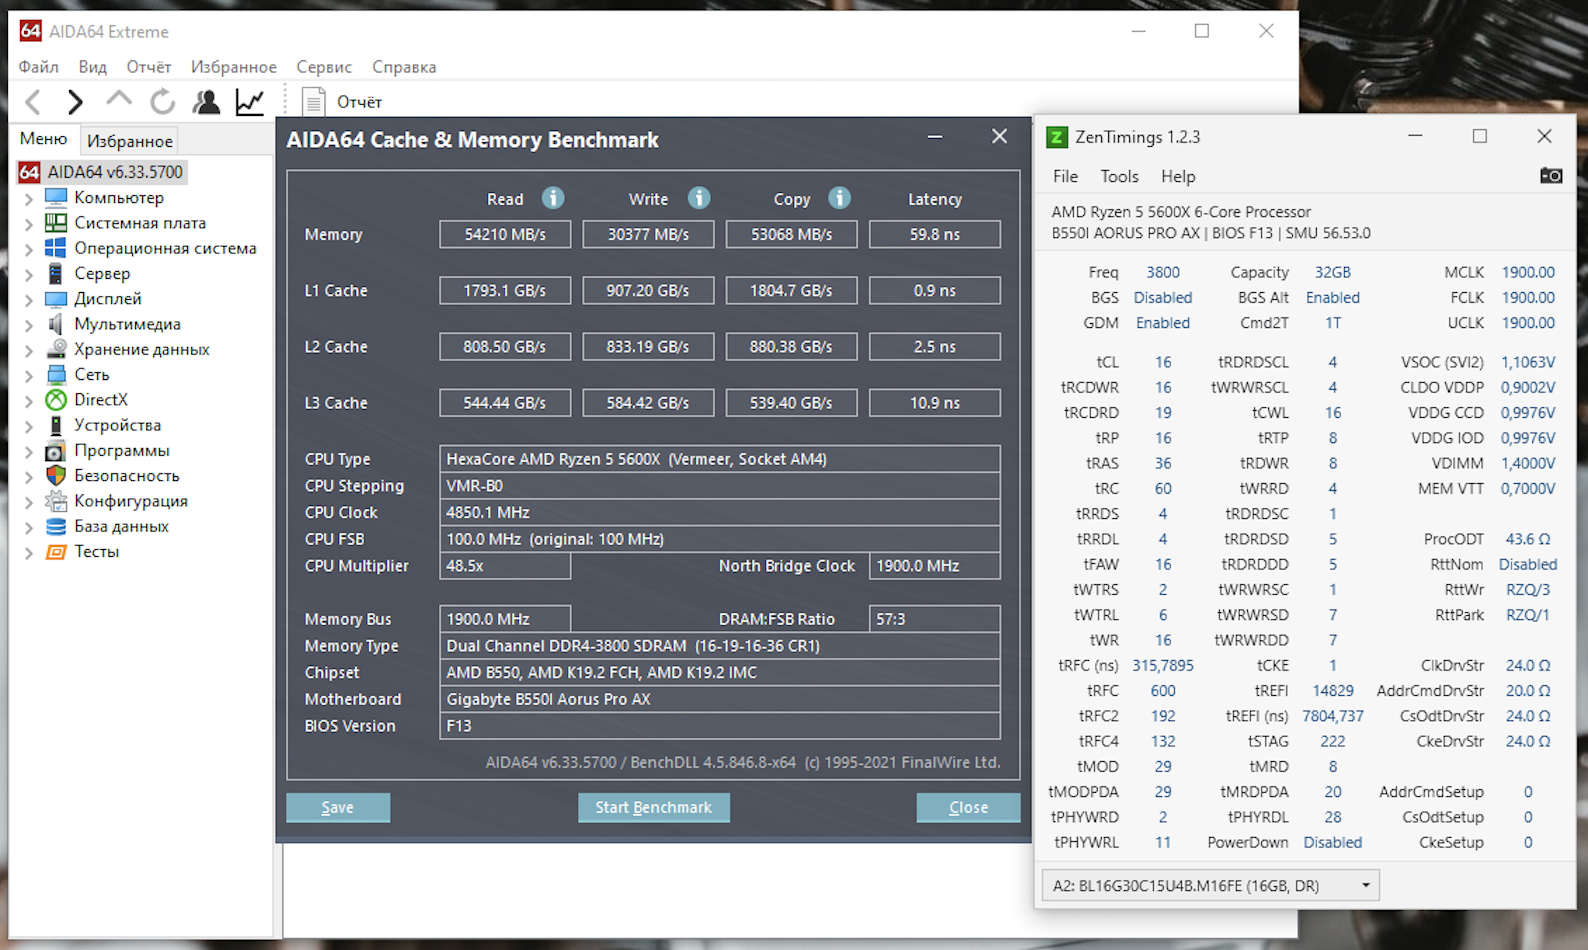
Task: Start the cache and memory benchmark
Action: (x=654, y=807)
